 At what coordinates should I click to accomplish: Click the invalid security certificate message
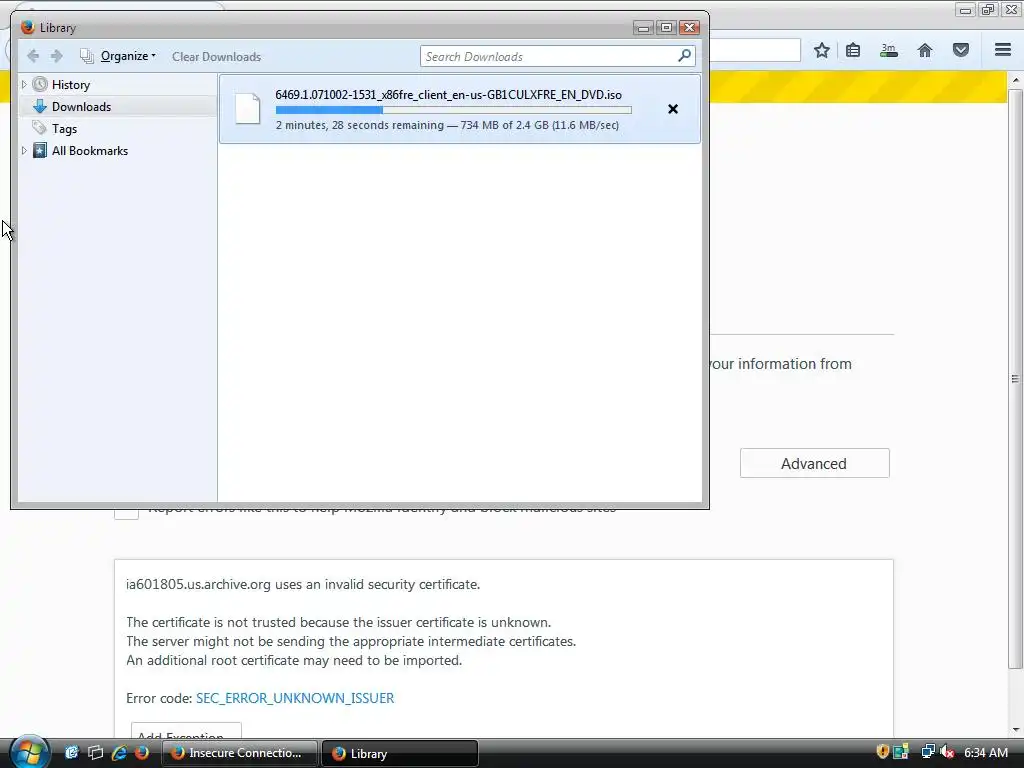pos(303,584)
